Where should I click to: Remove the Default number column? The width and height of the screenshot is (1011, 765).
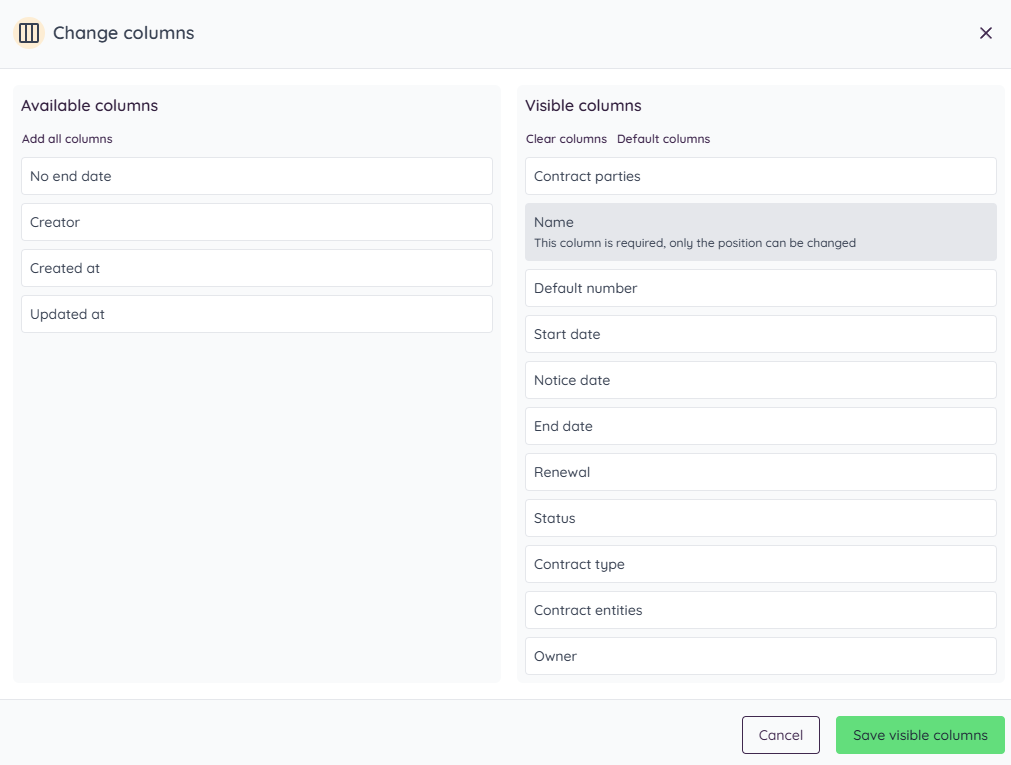pos(760,288)
